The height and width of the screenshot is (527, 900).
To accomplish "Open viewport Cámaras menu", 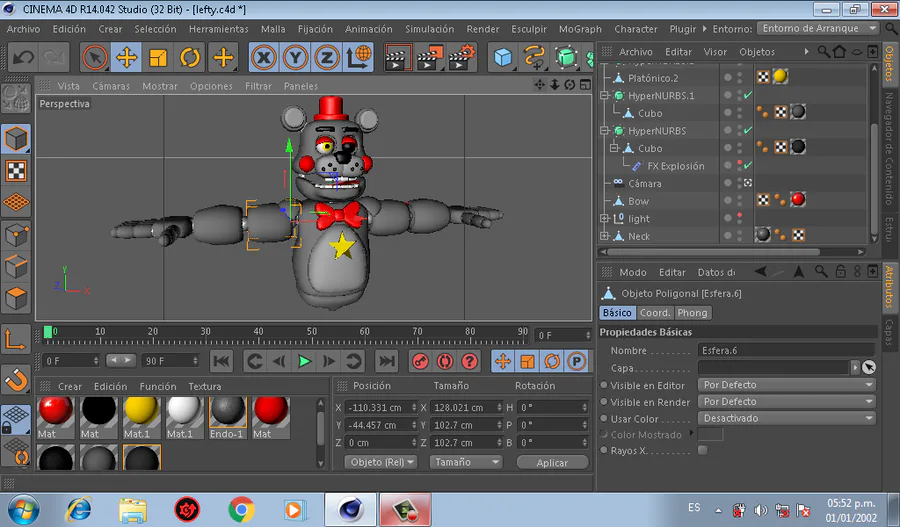I will tap(111, 86).
